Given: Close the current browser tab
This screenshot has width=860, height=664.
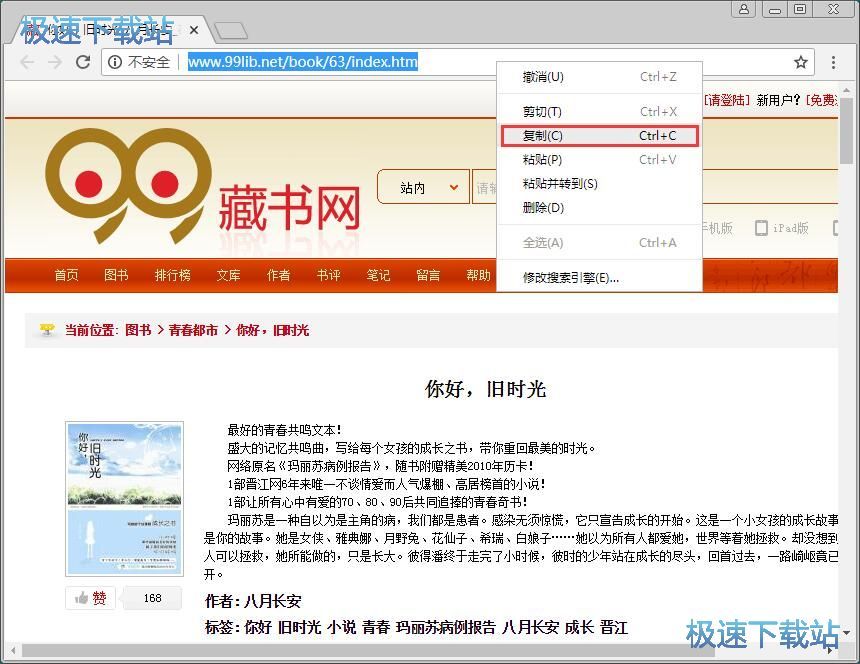Looking at the screenshot, I should (x=194, y=30).
